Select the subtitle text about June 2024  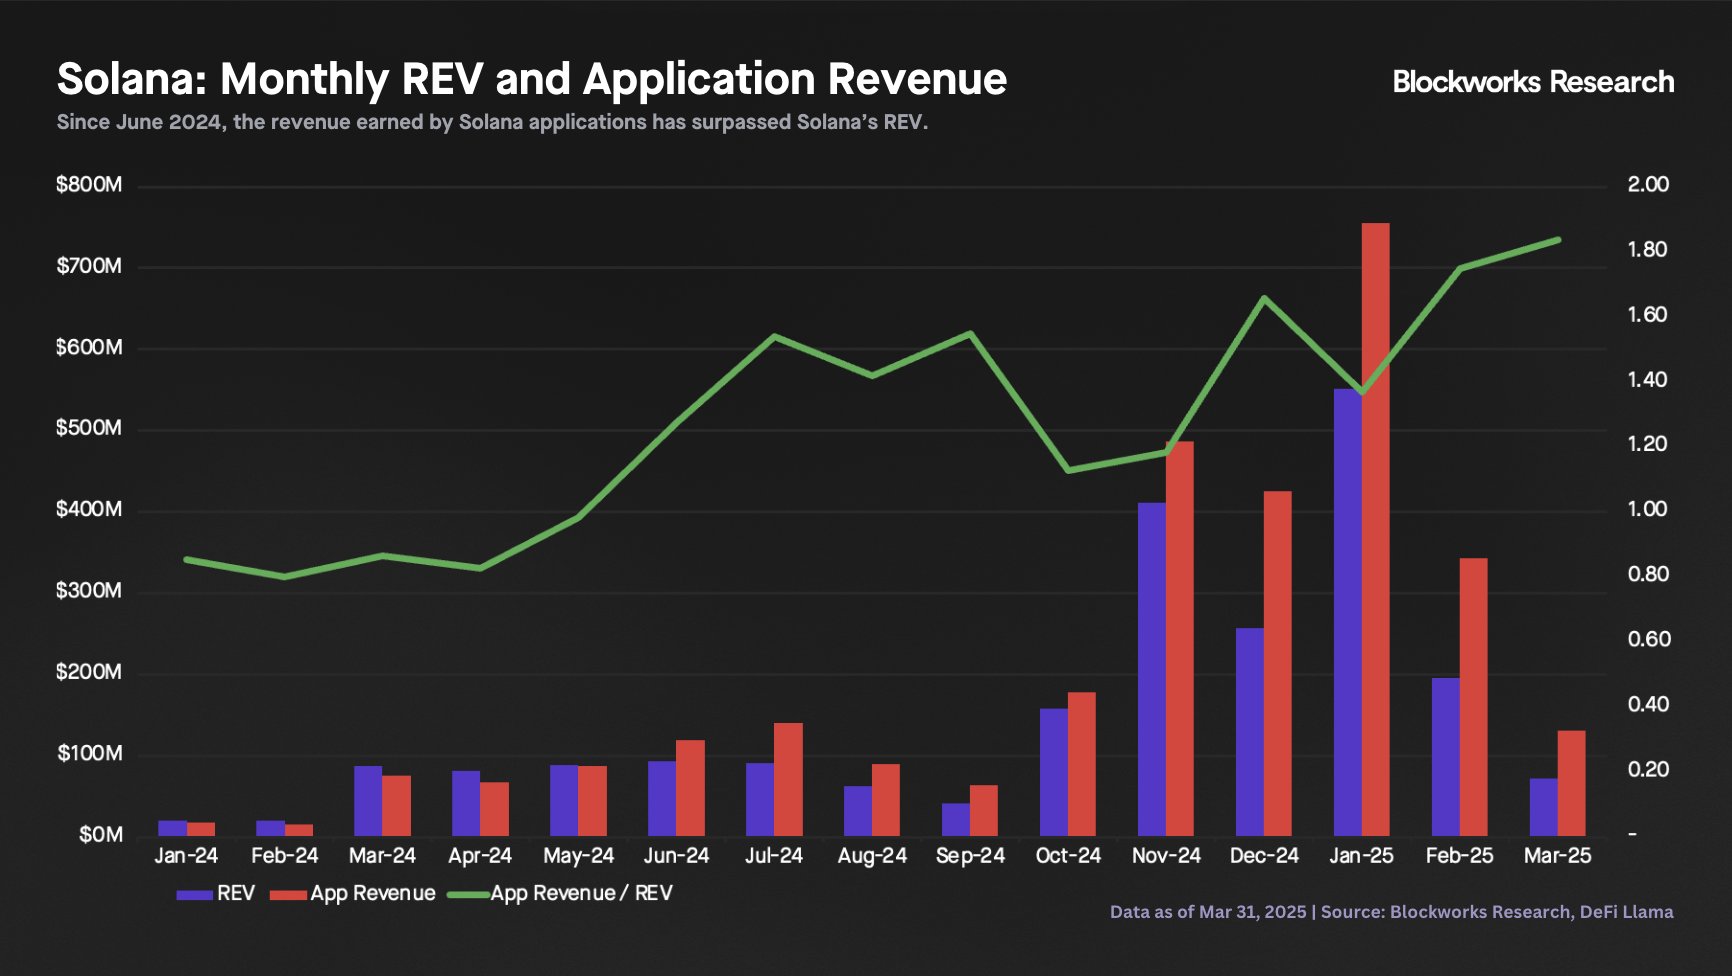(492, 123)
